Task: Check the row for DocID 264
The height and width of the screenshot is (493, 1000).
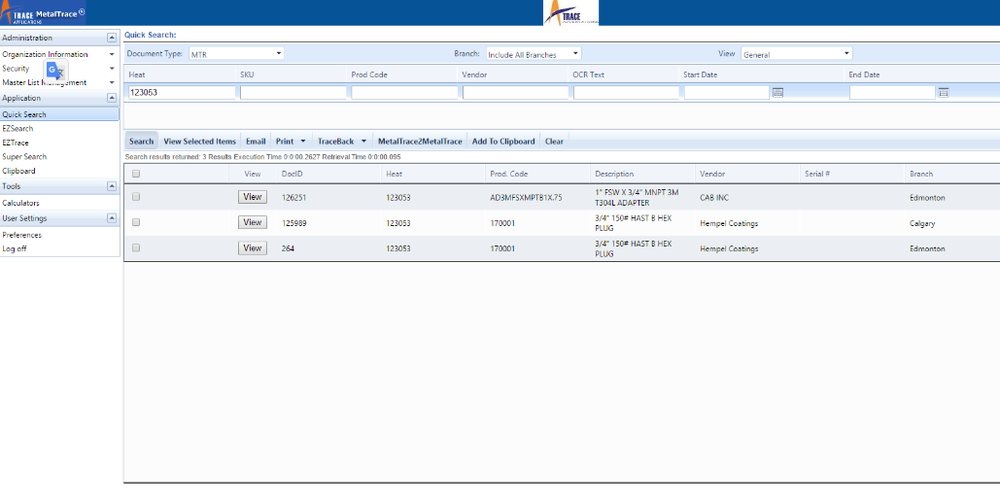Action: pos(136,248)
